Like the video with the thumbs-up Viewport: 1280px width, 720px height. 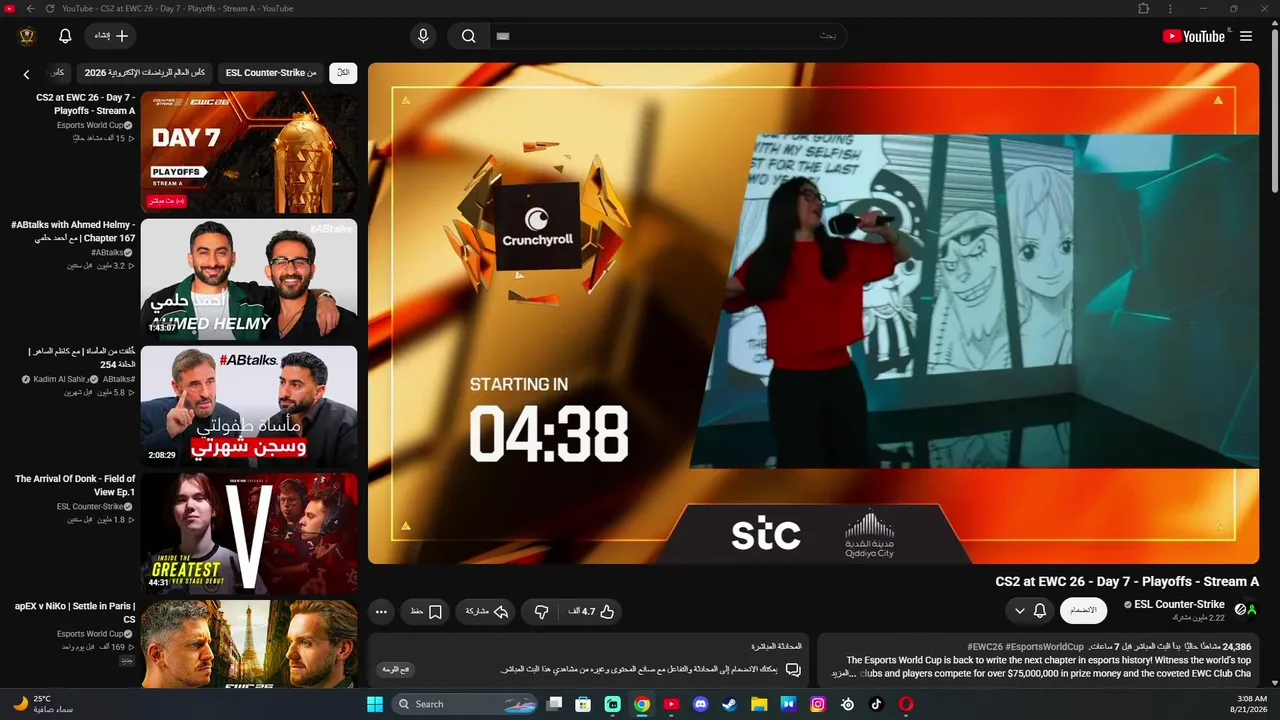tap(593, 611)
